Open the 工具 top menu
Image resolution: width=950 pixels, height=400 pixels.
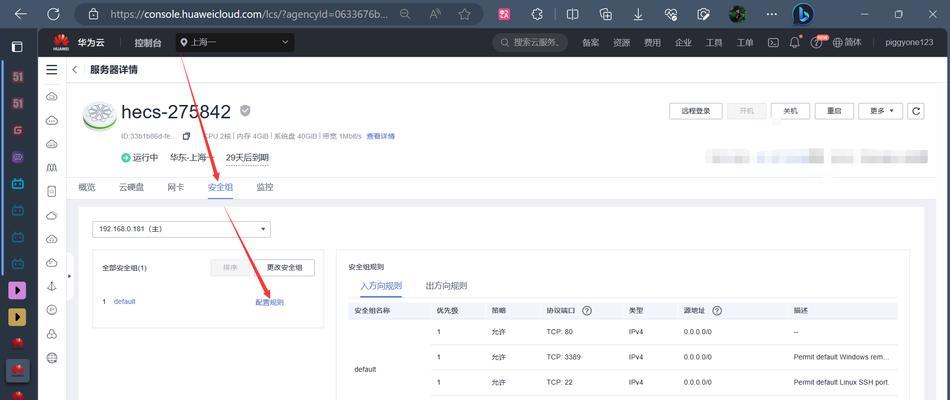point(714,42)
